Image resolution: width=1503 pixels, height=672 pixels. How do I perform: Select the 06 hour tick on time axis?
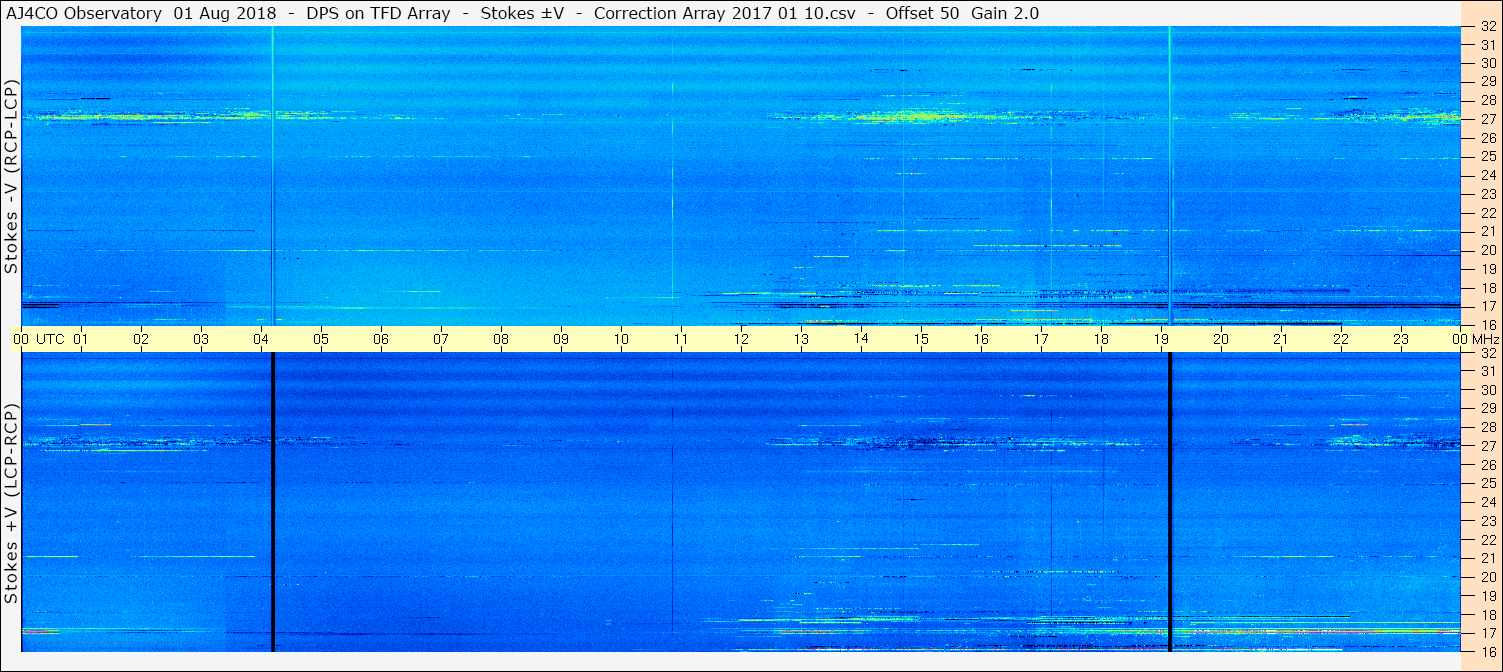click(x=381, y=340)
